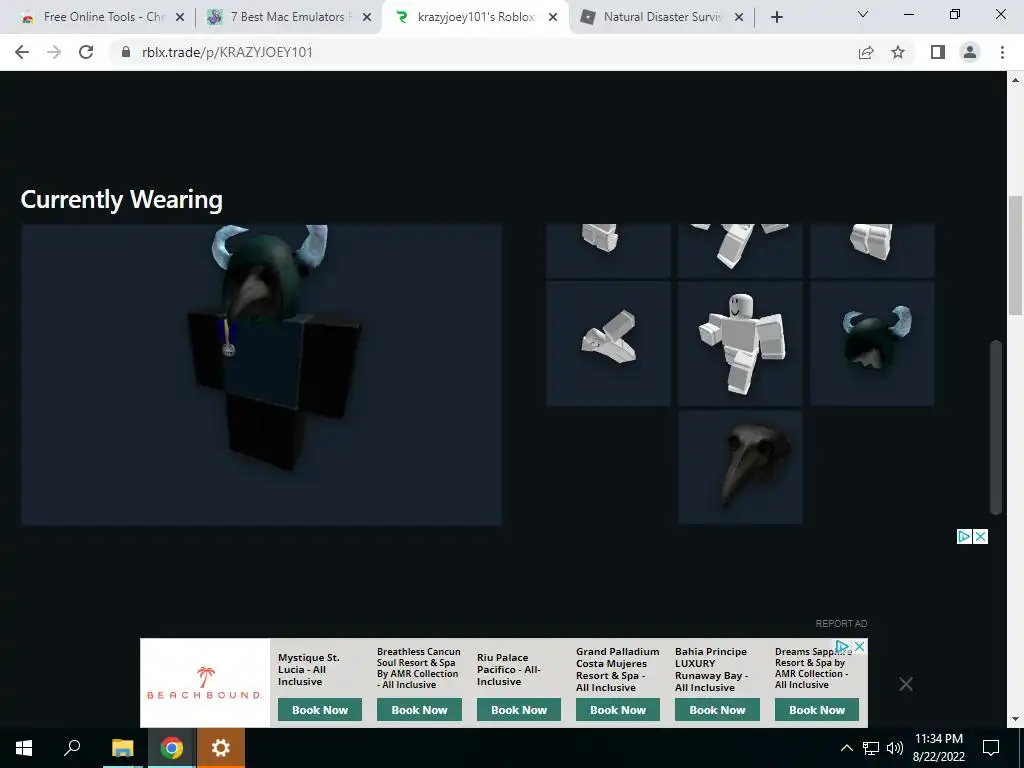Close the Natural Disaster Survival tab

(x=739, y=17)
